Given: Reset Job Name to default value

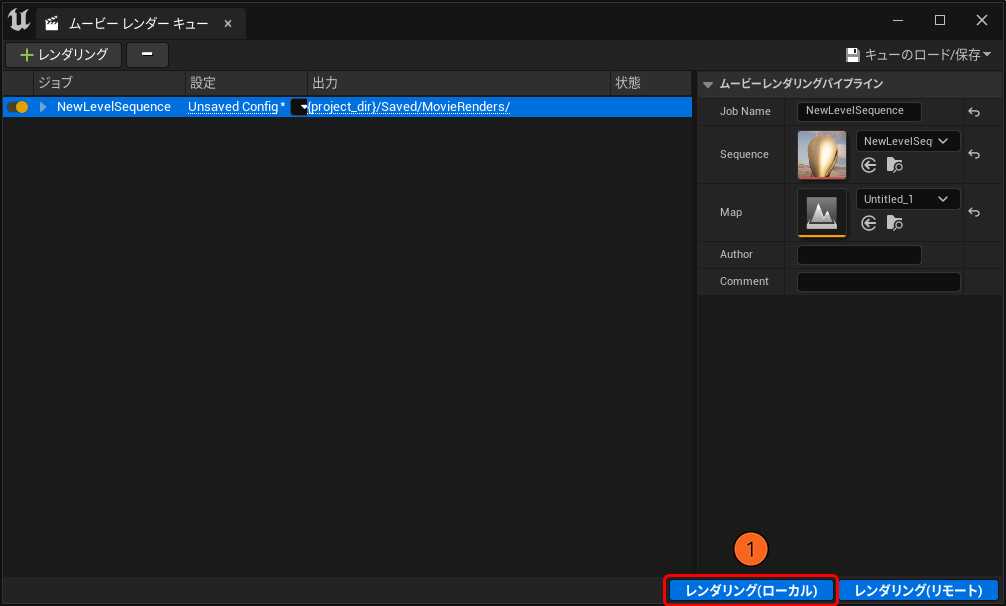Looking at the screenshot, I should click(x=975, y=112).
